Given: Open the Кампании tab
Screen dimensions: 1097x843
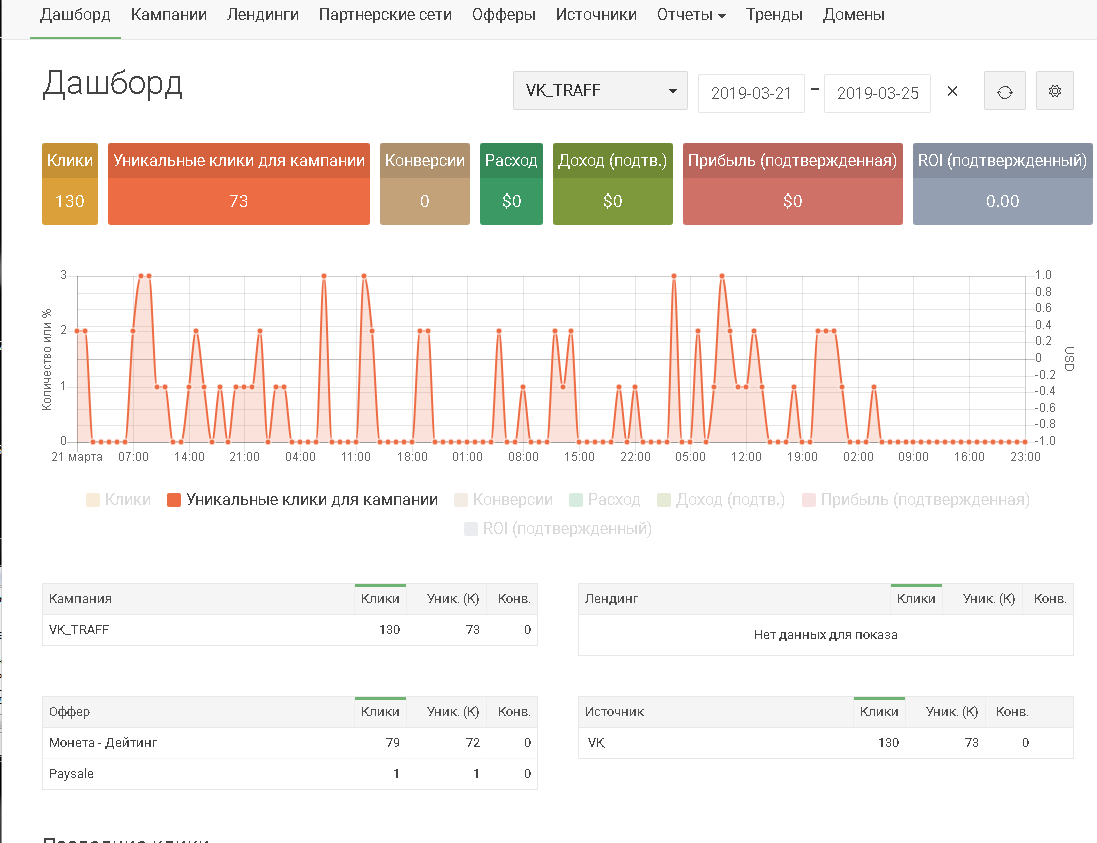Looking at the screenshot, I should (168, 15).
